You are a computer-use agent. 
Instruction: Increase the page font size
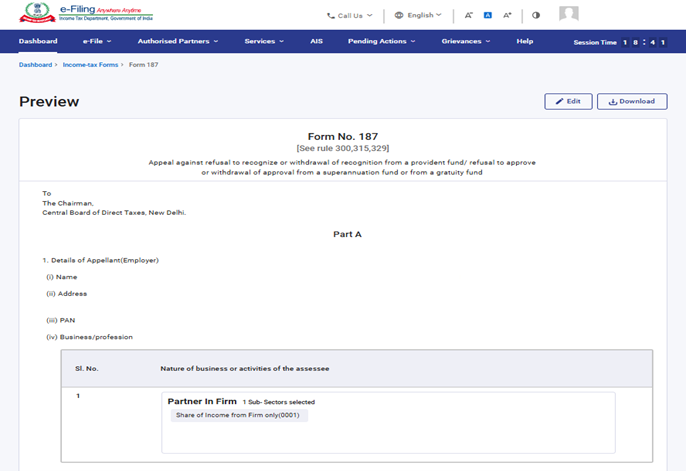click(x=507, y=16)
